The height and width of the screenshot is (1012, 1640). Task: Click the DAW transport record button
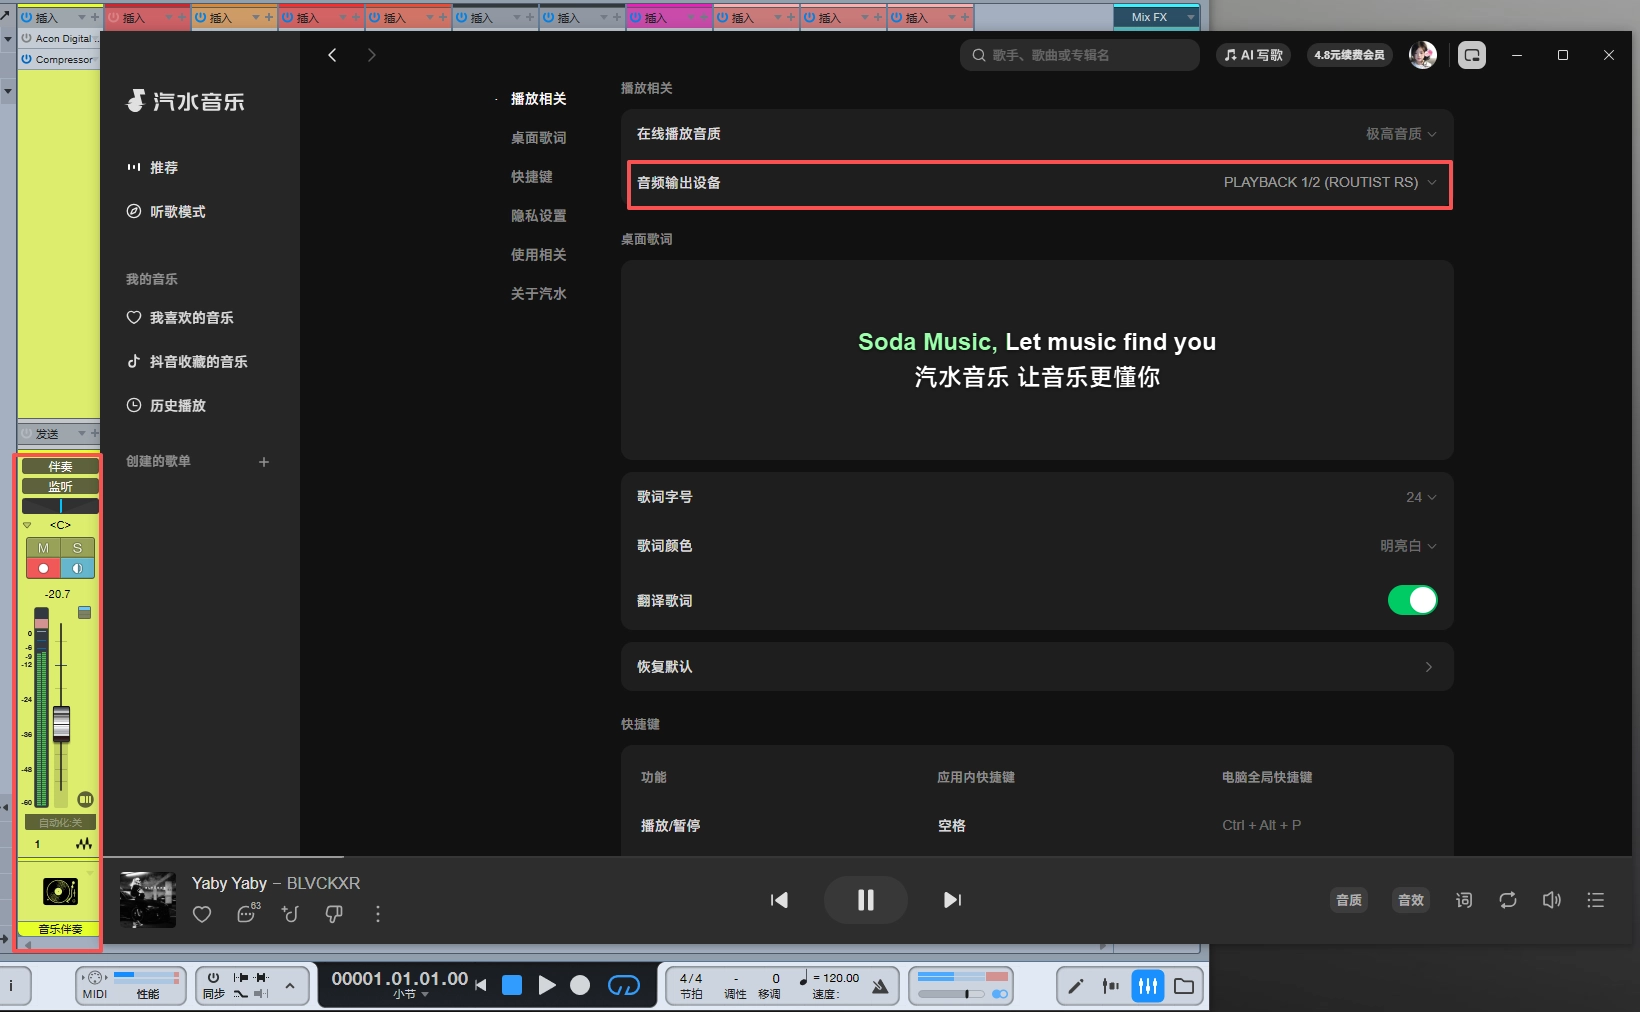coord(580,985)
